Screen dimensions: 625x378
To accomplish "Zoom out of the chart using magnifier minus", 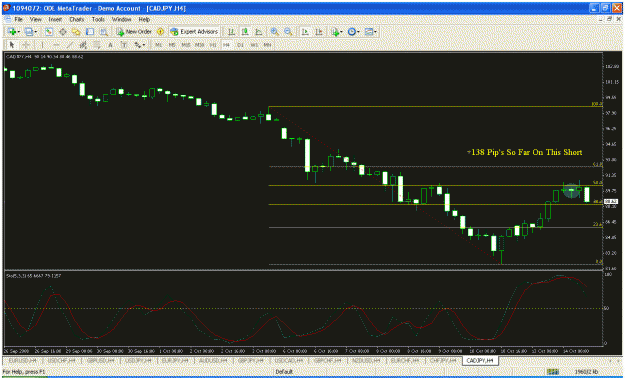I will (288, 32).
